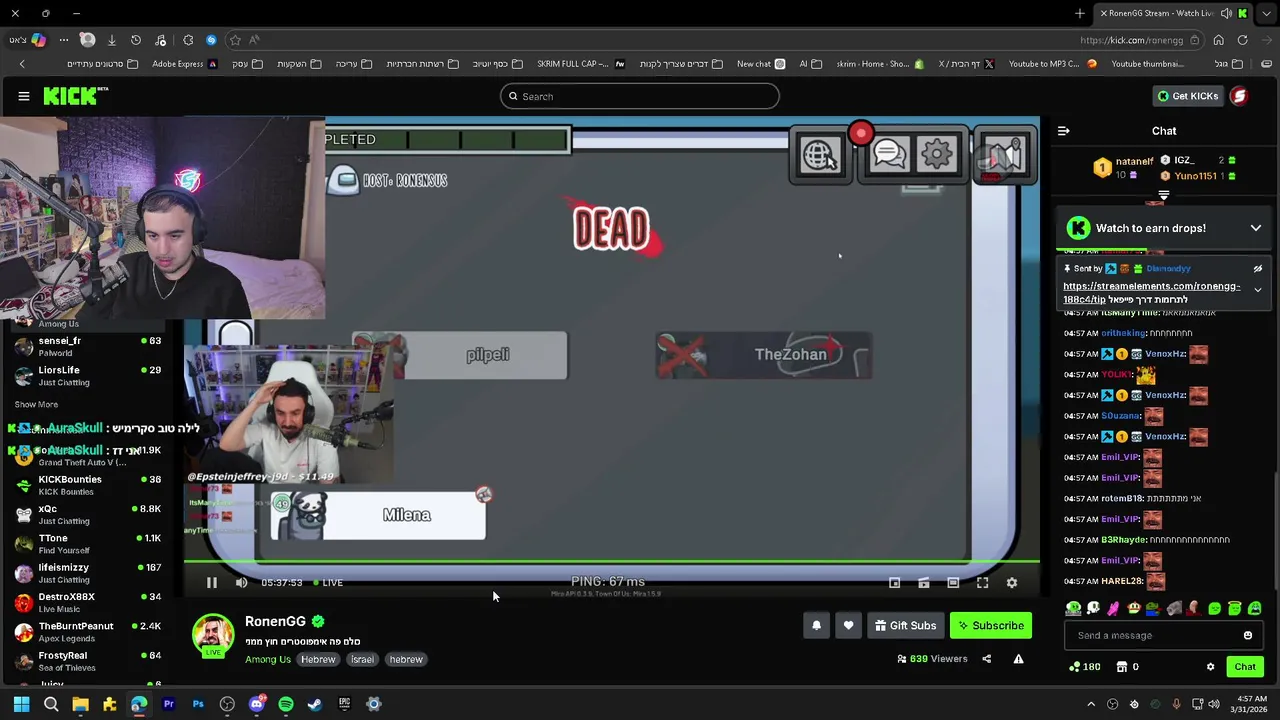This screenshot has width=1280, height=720.
Task: Open TTone channel in sidebar
Action: (88, 544)
